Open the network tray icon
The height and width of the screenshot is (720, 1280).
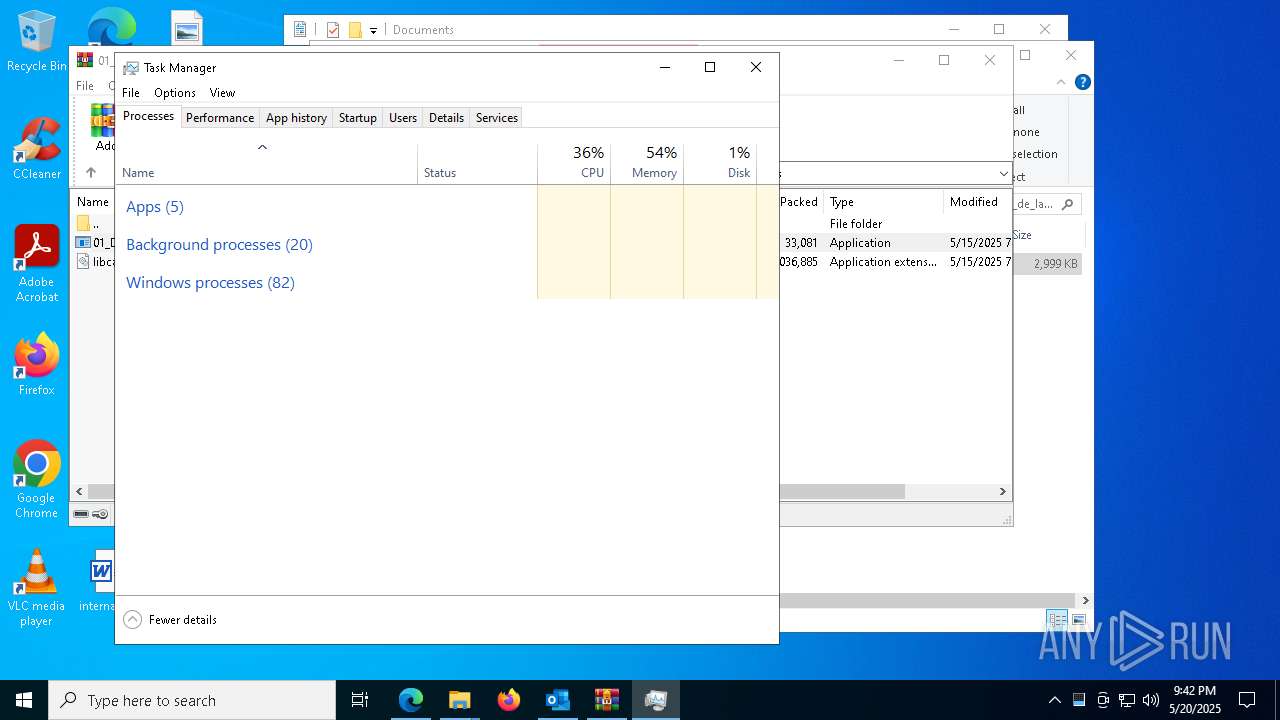point(1127,700)
